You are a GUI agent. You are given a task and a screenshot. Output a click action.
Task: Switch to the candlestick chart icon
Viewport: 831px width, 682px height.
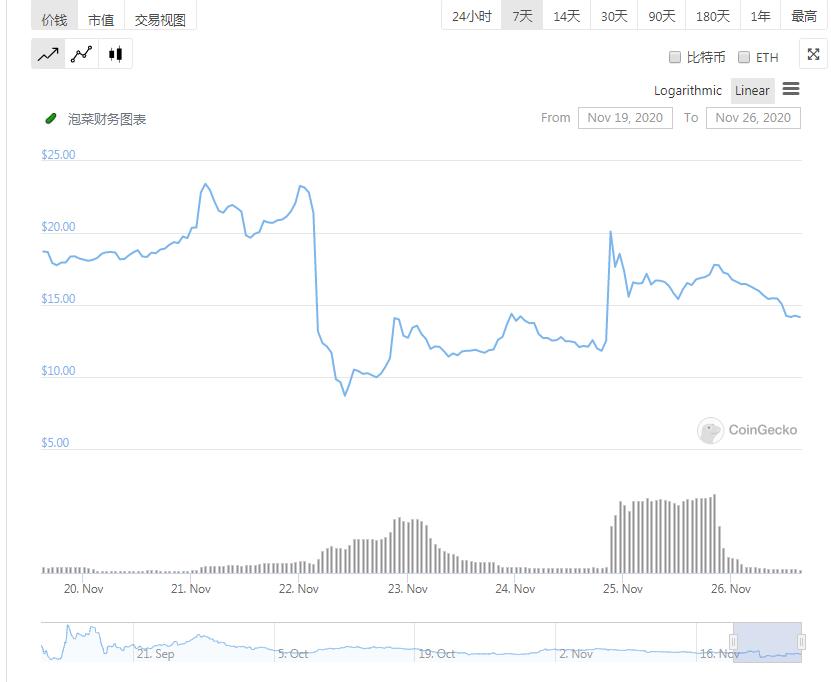click(x=115, y=54)
